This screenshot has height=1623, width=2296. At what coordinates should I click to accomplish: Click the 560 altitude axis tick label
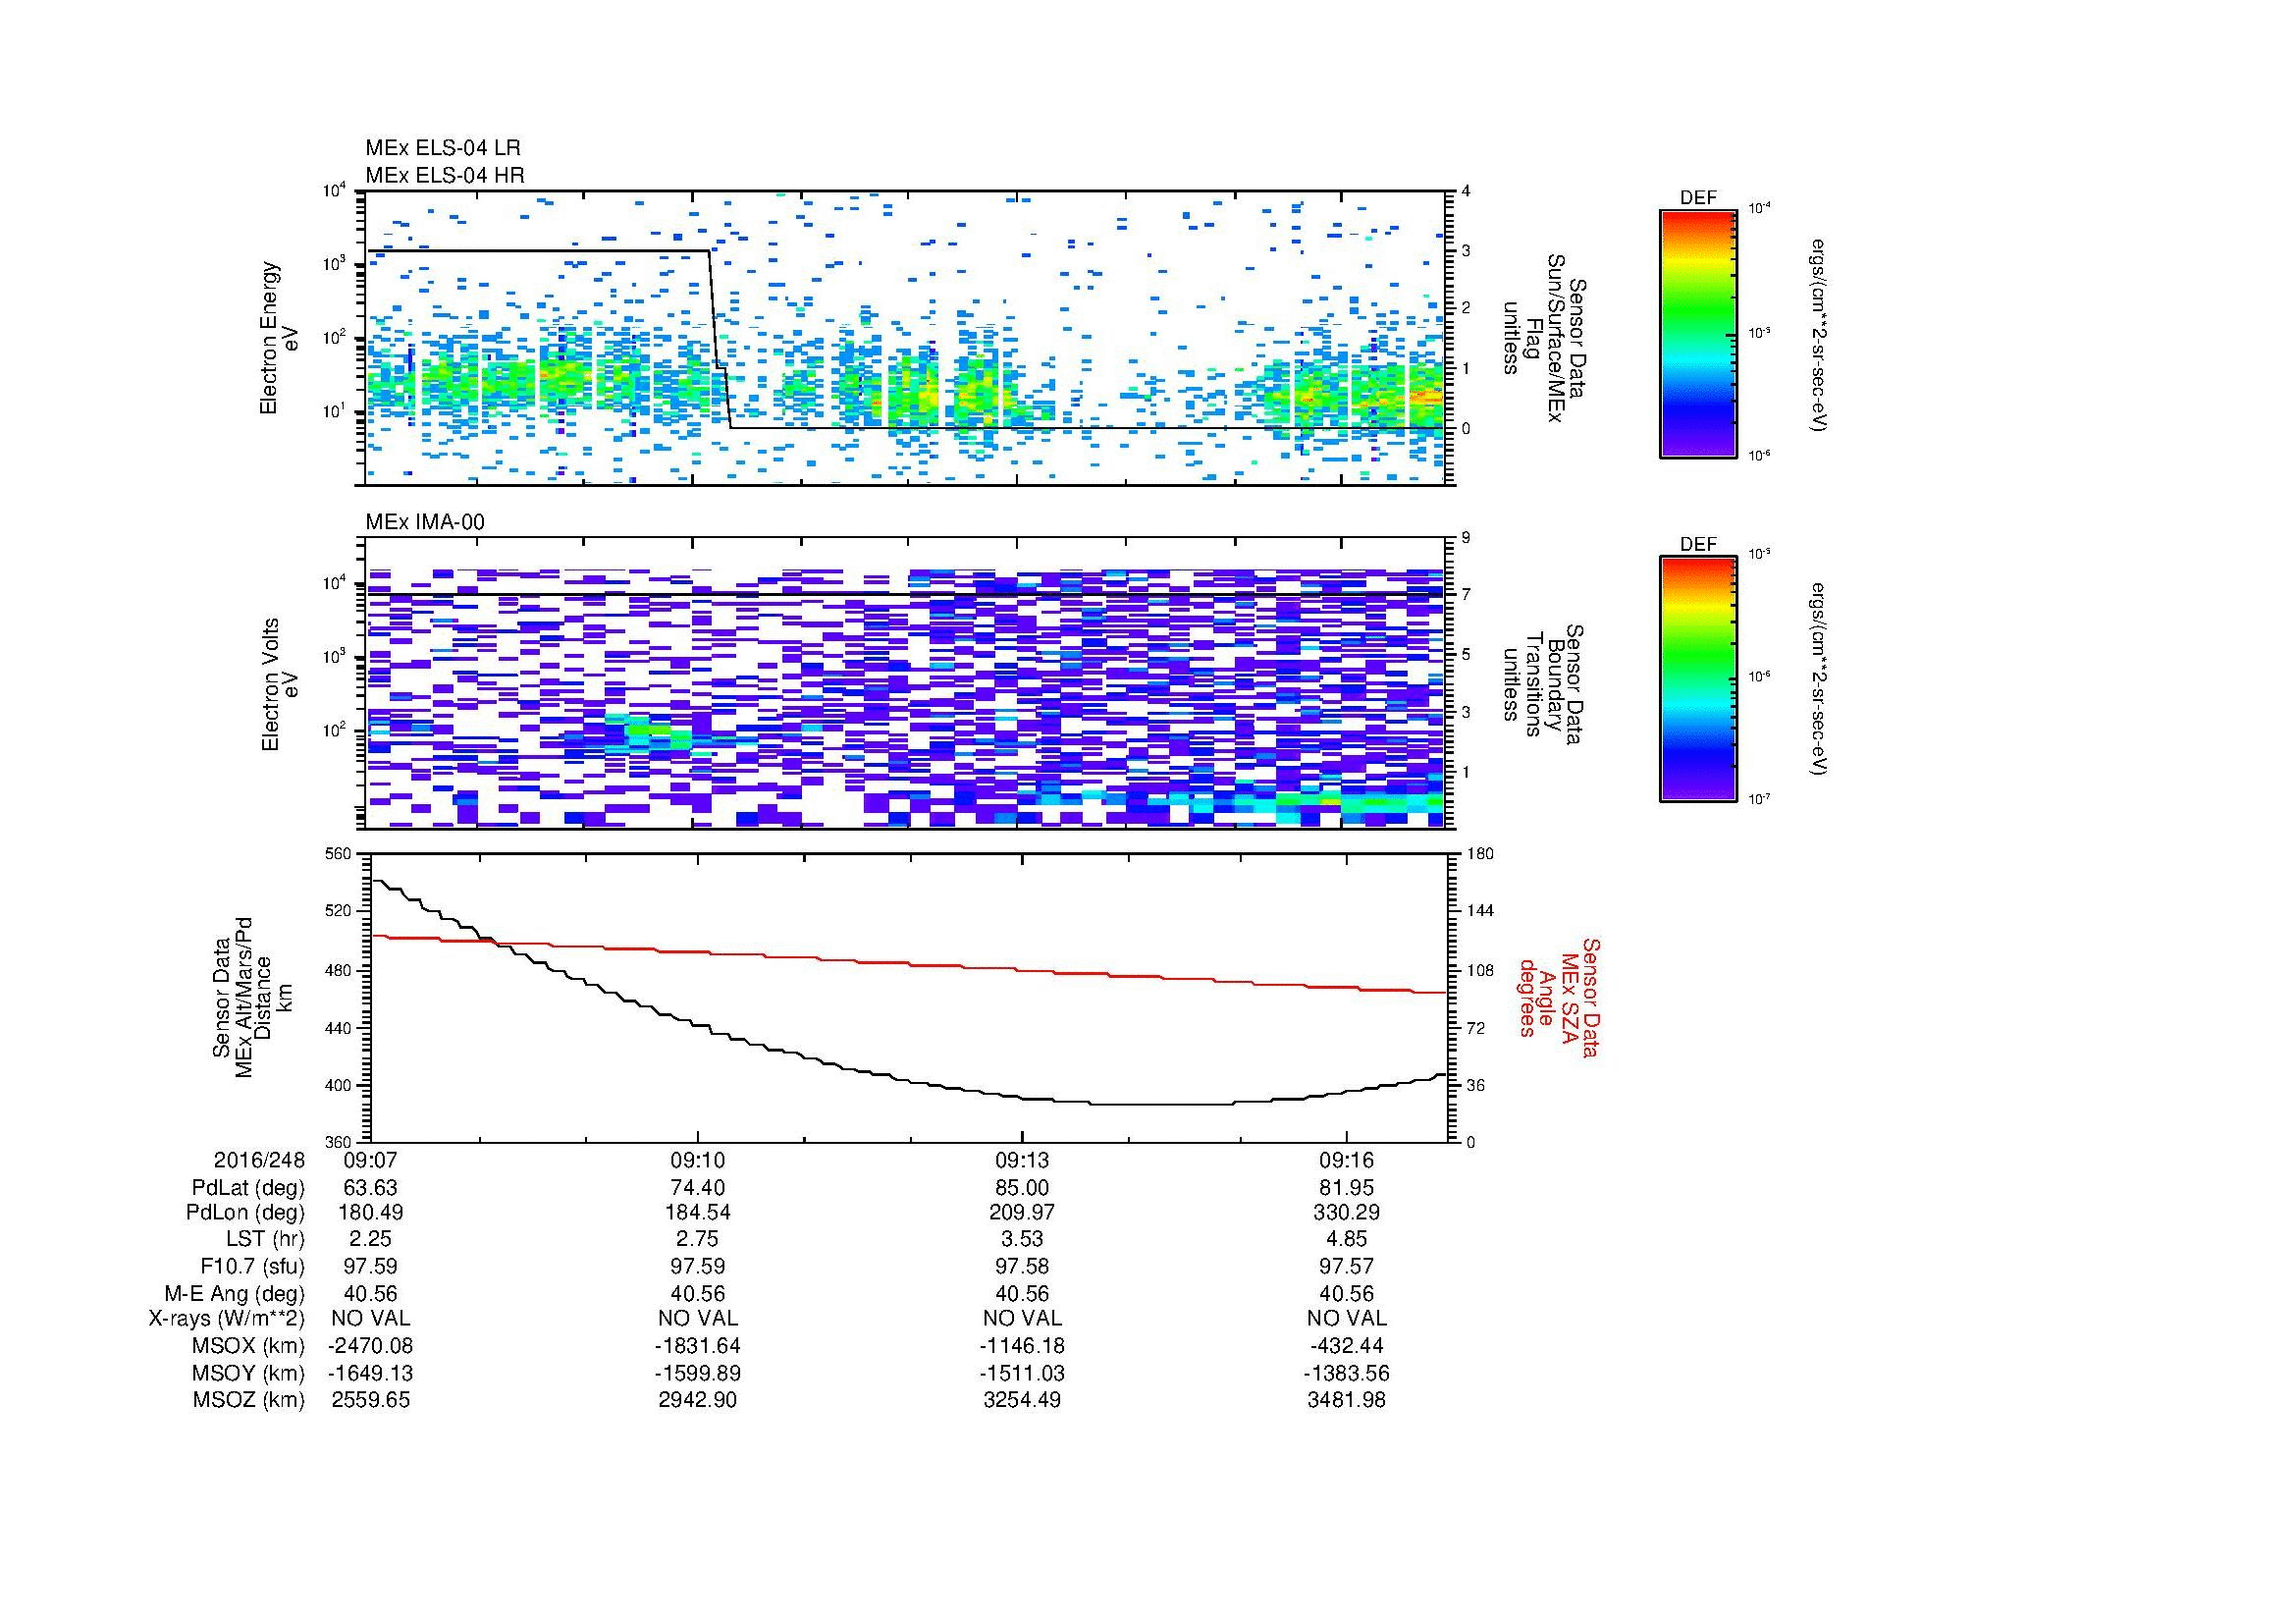pos(339,854)
